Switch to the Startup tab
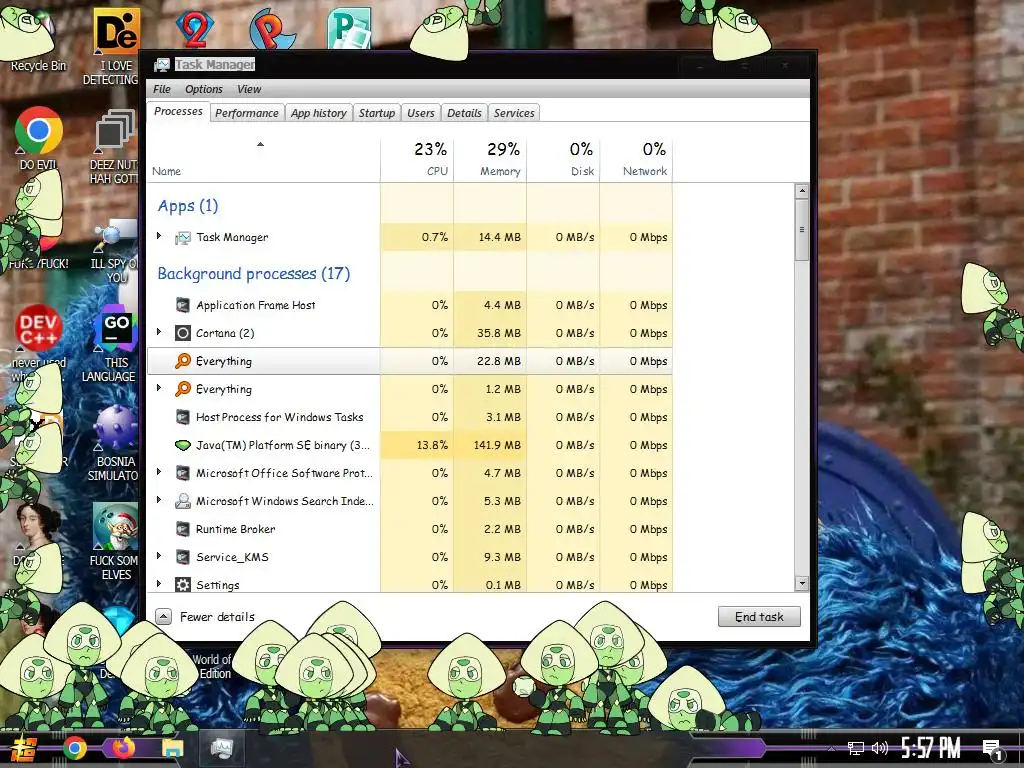Image resolution: width=1024 pixels, height=768 pixels. point(377,113)
